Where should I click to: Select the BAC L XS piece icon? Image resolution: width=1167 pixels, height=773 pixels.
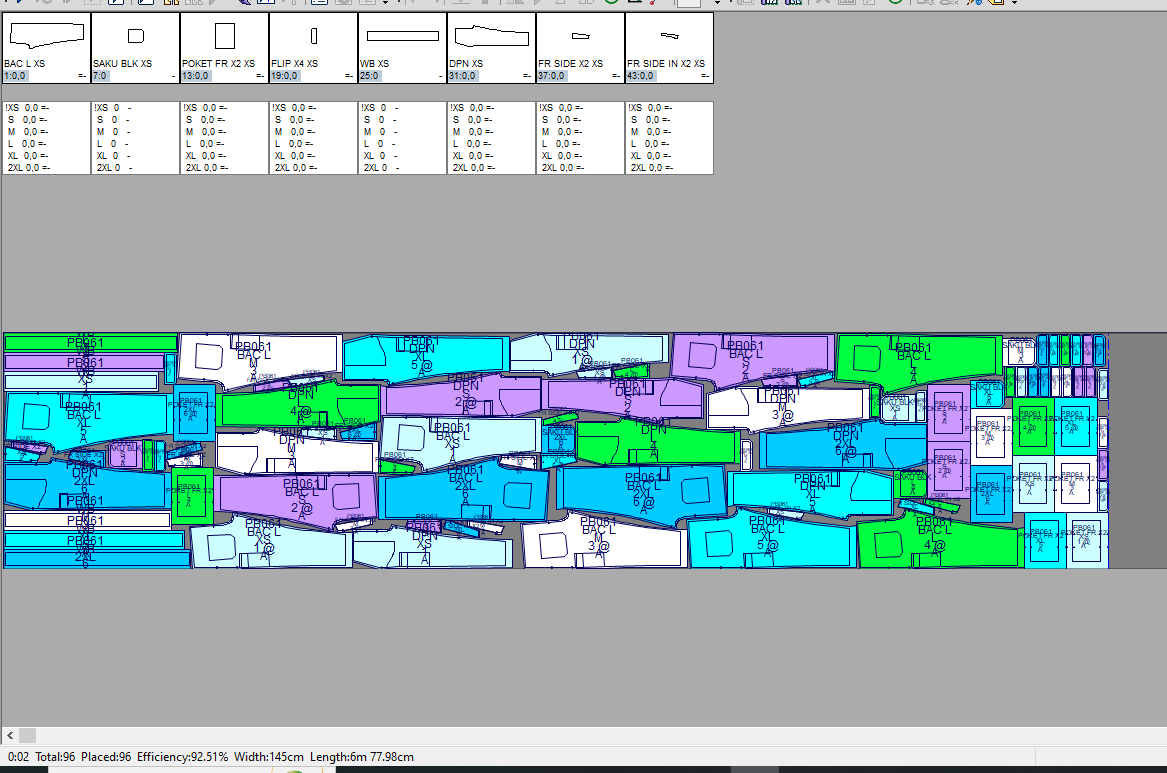(x=45, y=36)
